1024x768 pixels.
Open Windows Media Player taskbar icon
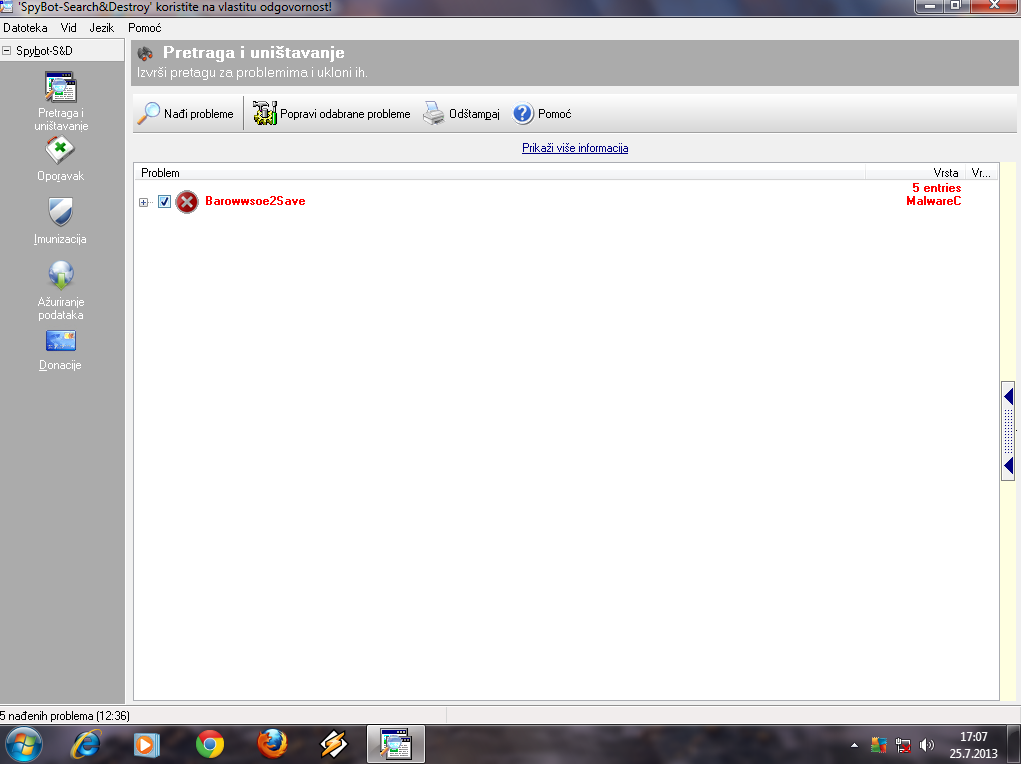147,744
